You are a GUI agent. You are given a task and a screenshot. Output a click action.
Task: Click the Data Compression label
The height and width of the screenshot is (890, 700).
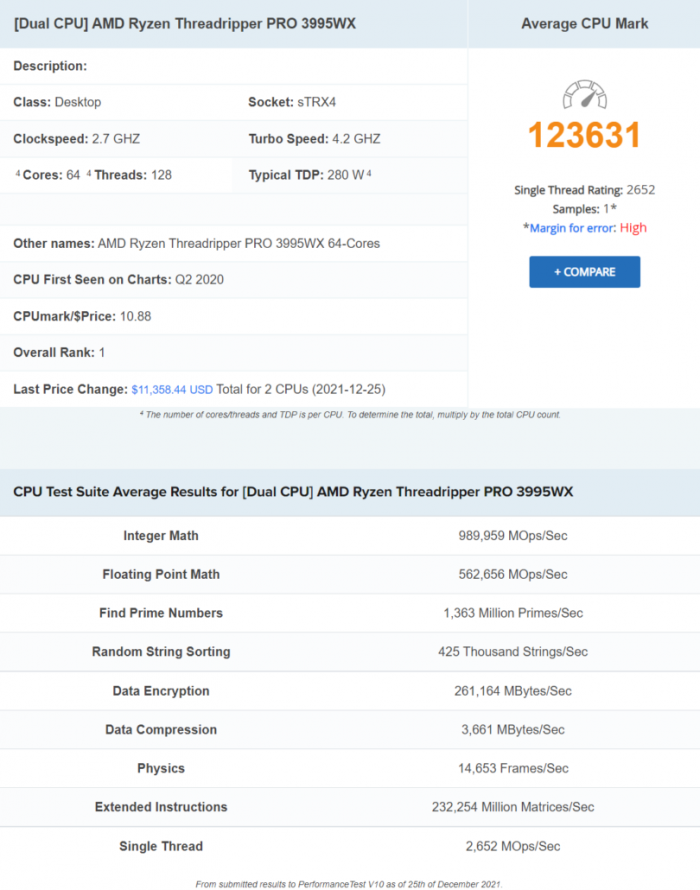[x=161, y=729]
